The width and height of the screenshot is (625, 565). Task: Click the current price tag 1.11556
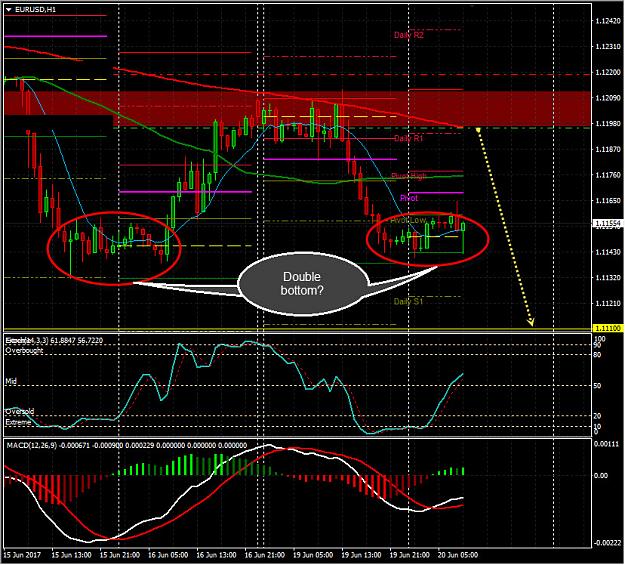point(607,223)
